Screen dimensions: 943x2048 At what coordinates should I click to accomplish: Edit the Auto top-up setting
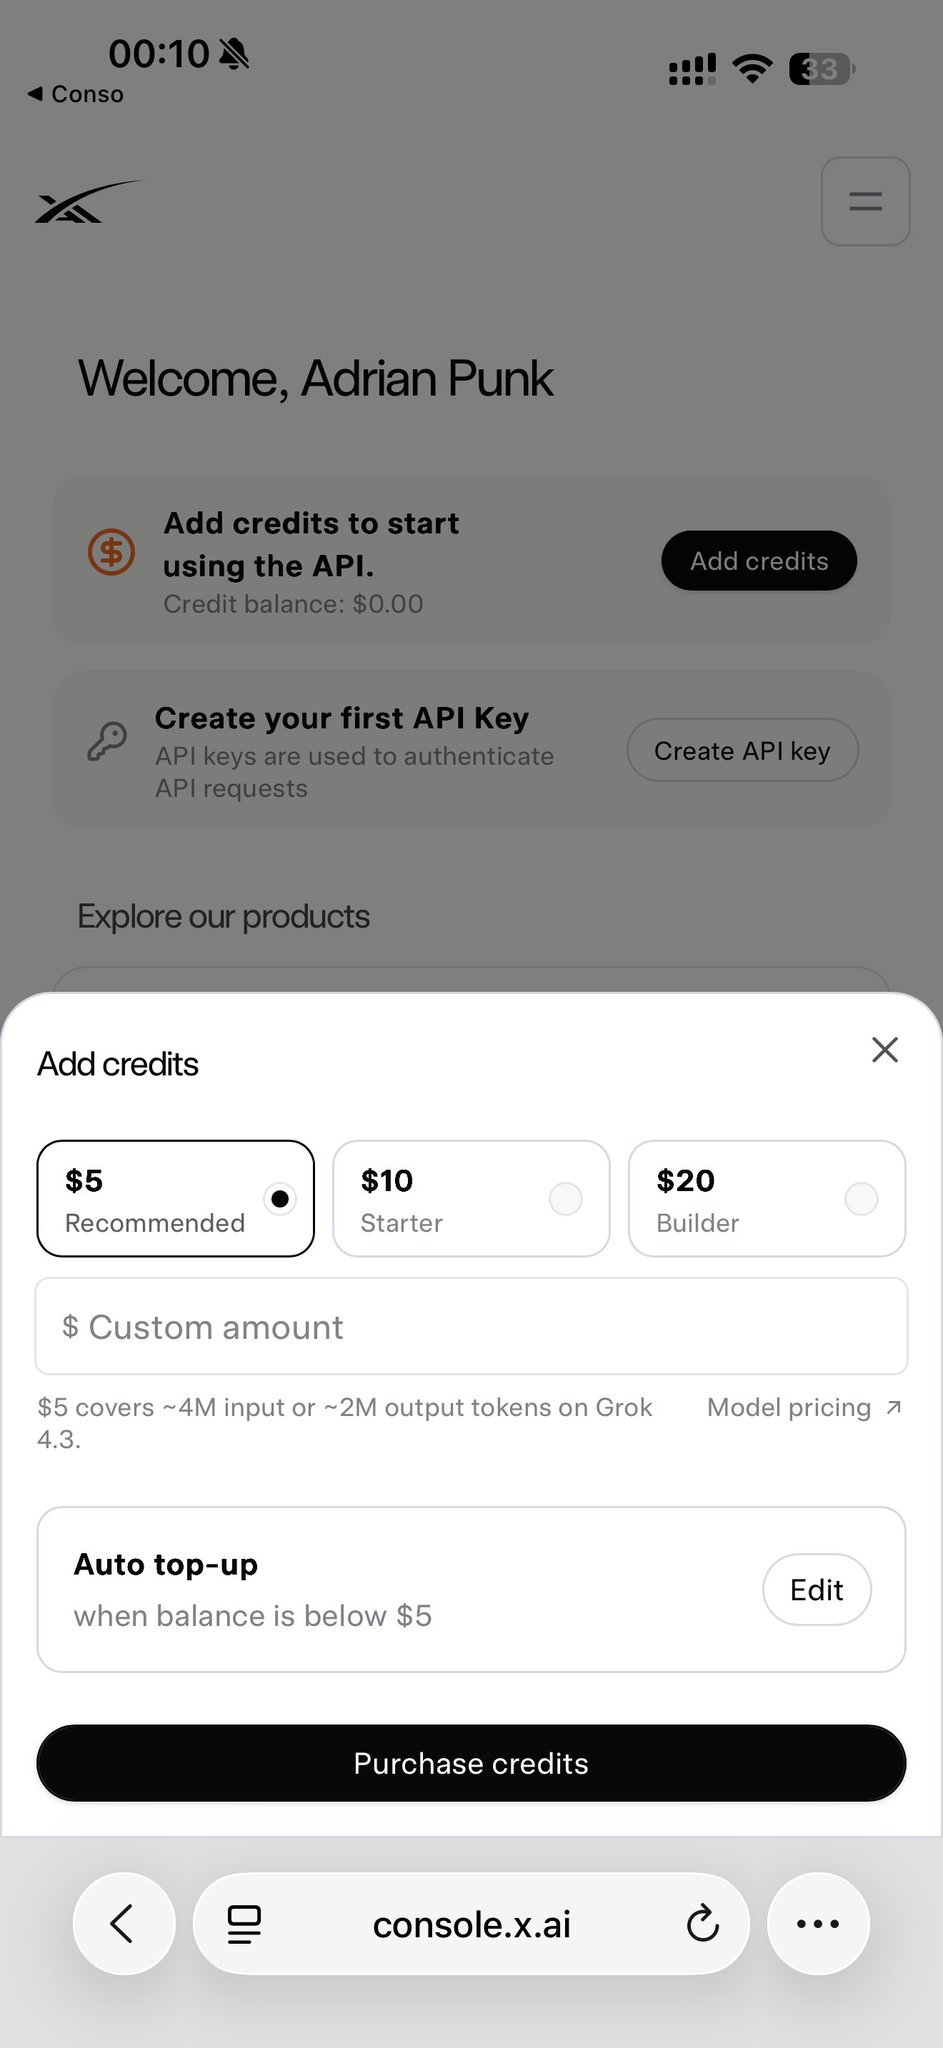coord(817,1589)
